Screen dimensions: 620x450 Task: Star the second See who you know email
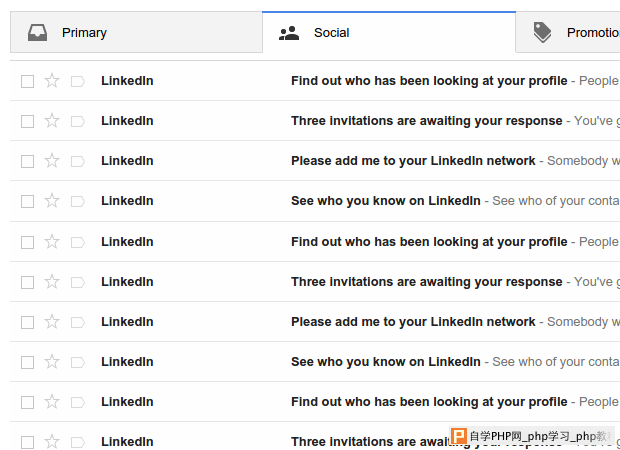pyautogui.click(x=52, y=361)
